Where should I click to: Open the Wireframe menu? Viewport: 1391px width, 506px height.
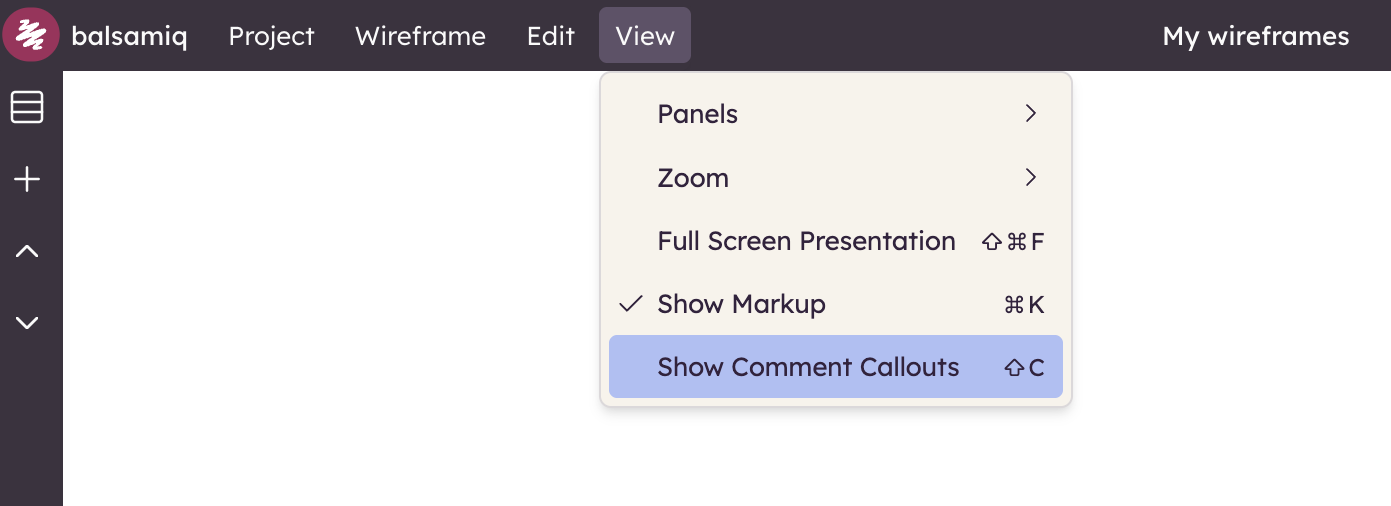coord(420,36)
